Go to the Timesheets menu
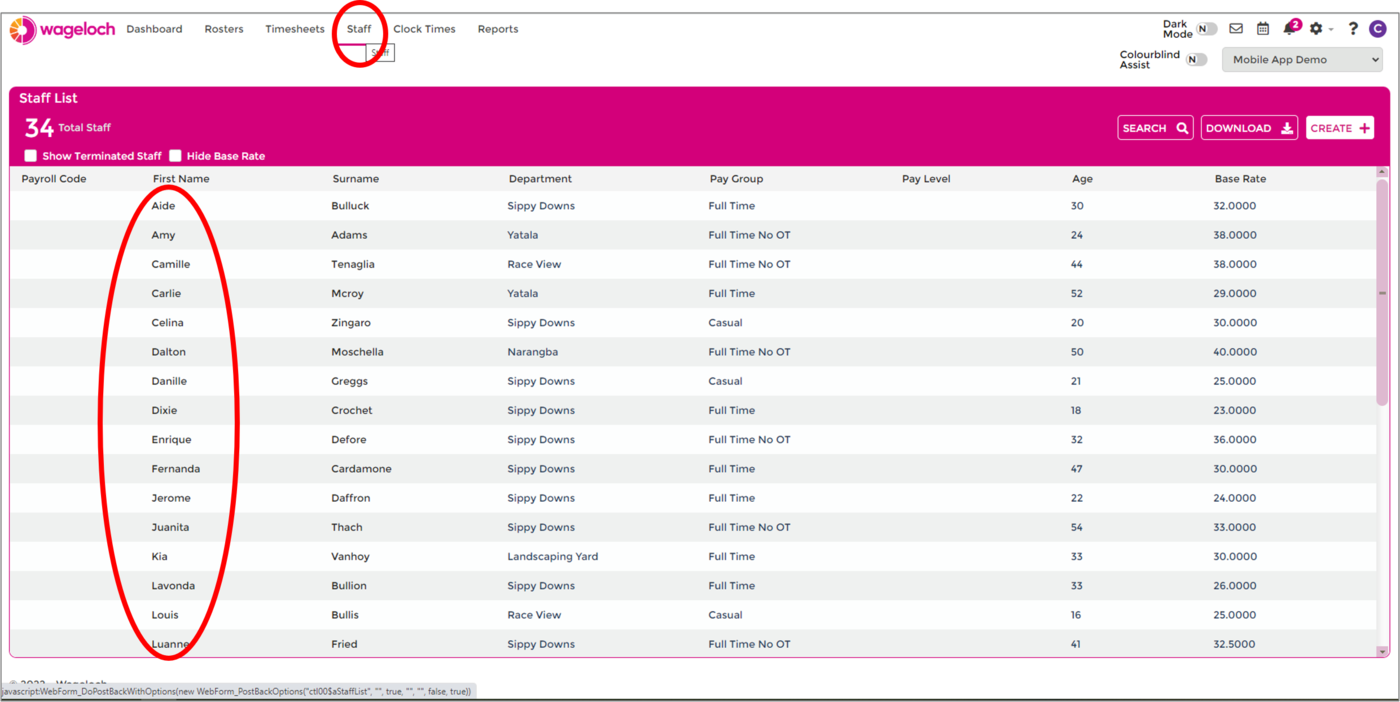 pyautogui.click(x=295, y=29)
